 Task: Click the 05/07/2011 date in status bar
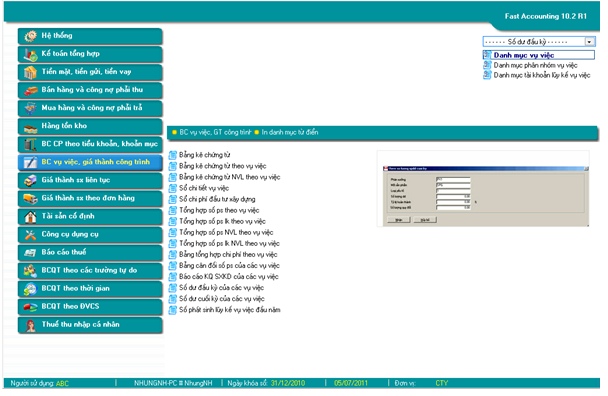coord(351,383)
